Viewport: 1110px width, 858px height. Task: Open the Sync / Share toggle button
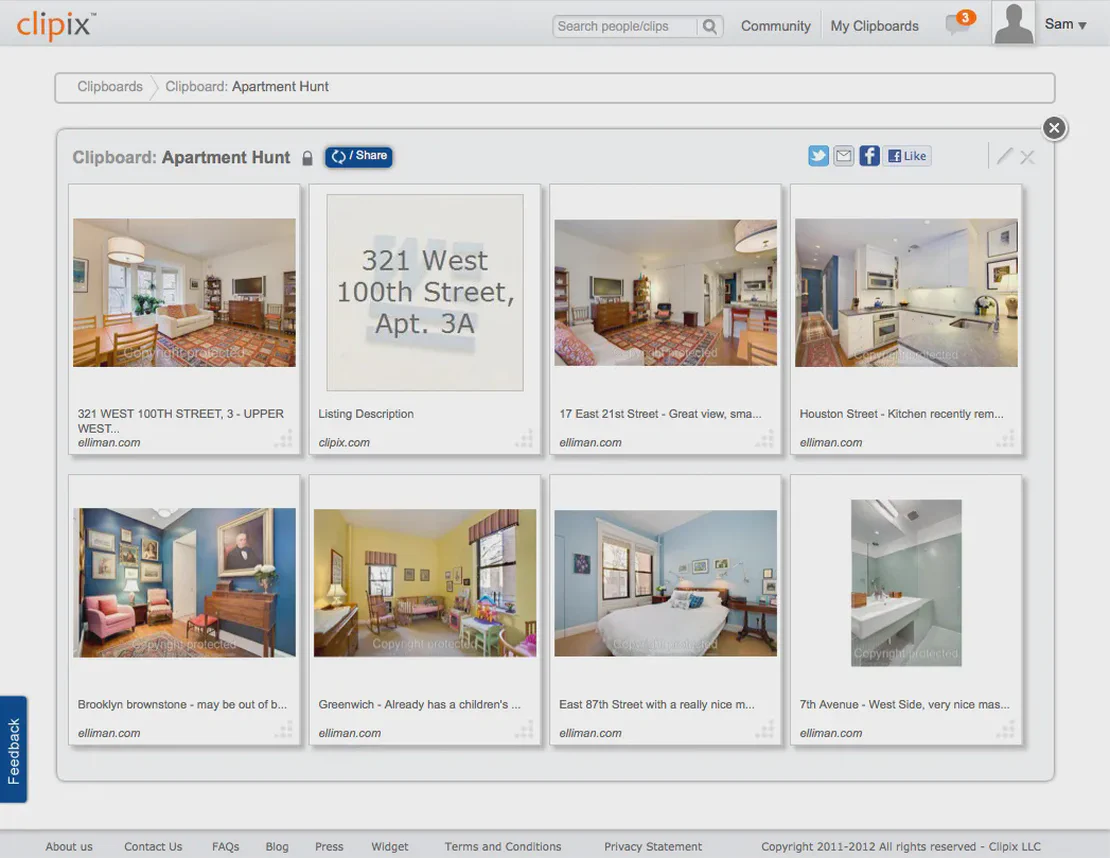358,156
